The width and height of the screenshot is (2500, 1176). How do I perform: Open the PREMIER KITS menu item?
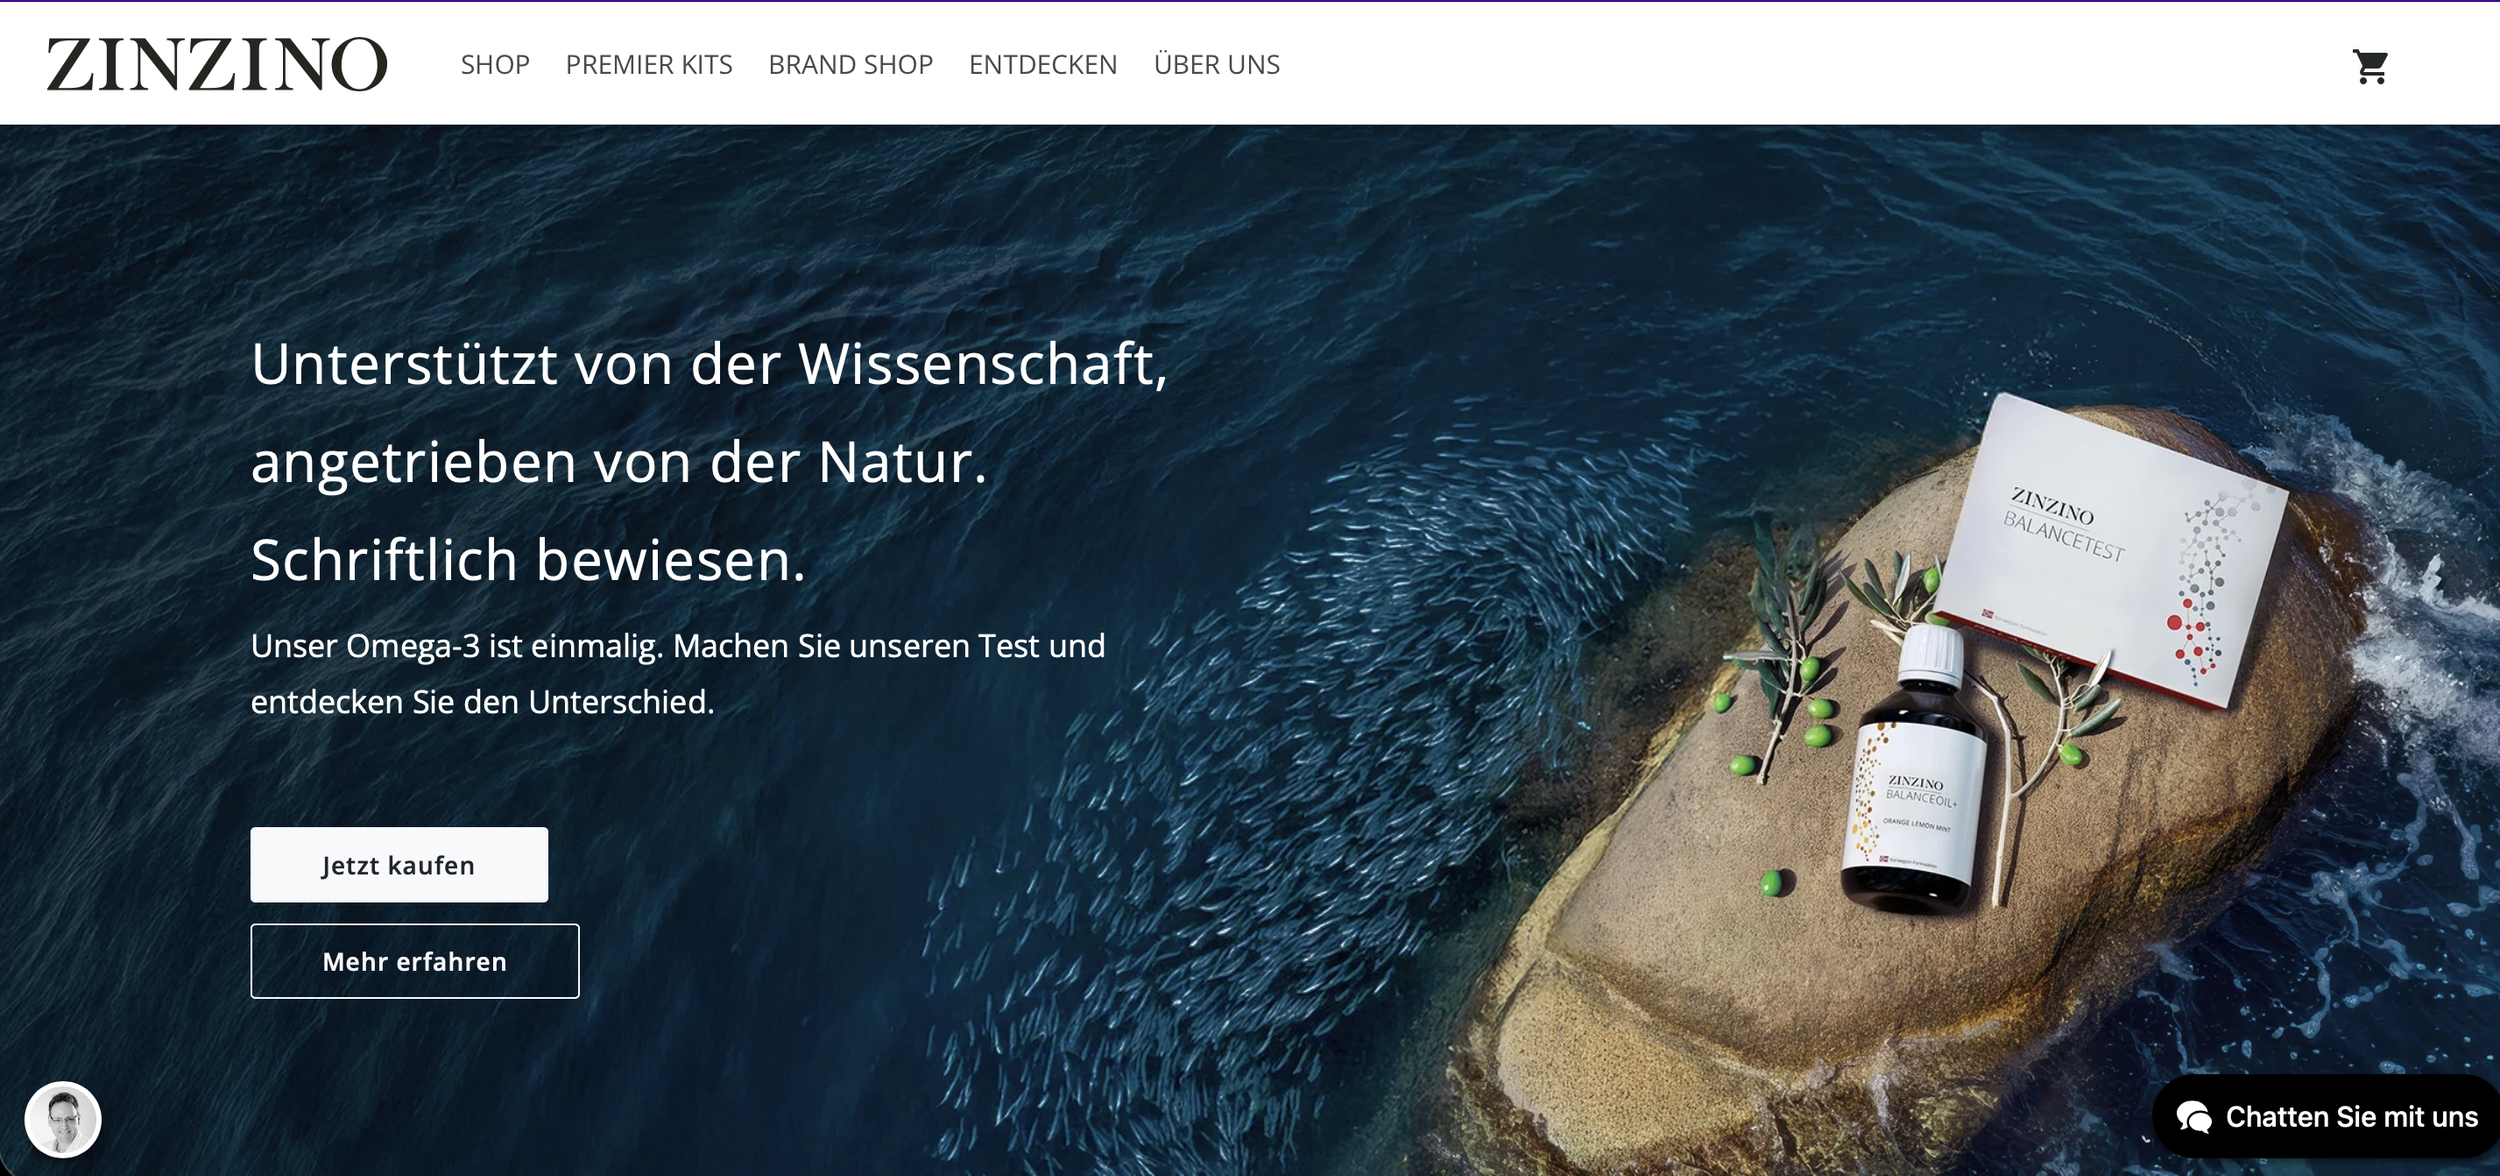click(649, 65)
